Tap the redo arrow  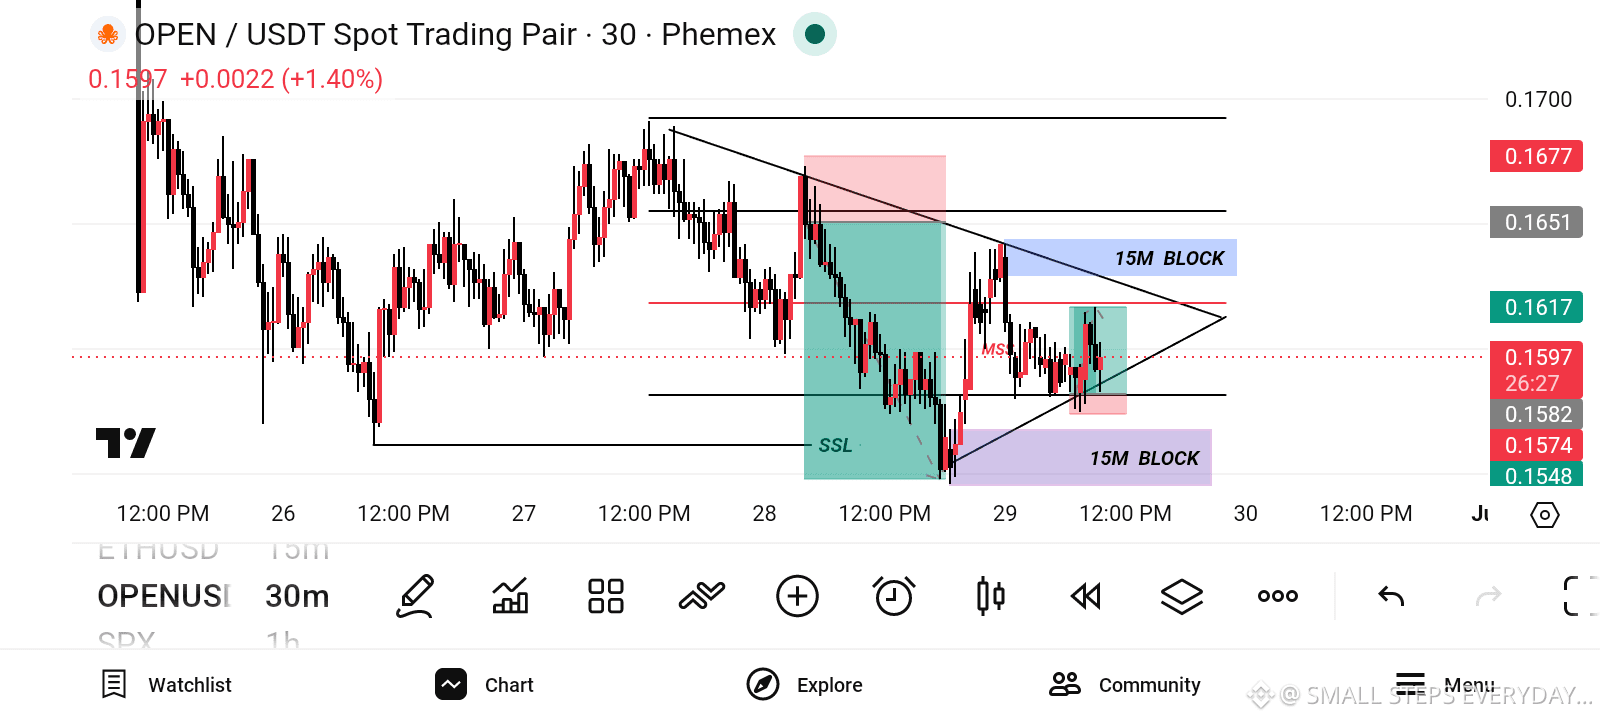(x=1488, y=596)
